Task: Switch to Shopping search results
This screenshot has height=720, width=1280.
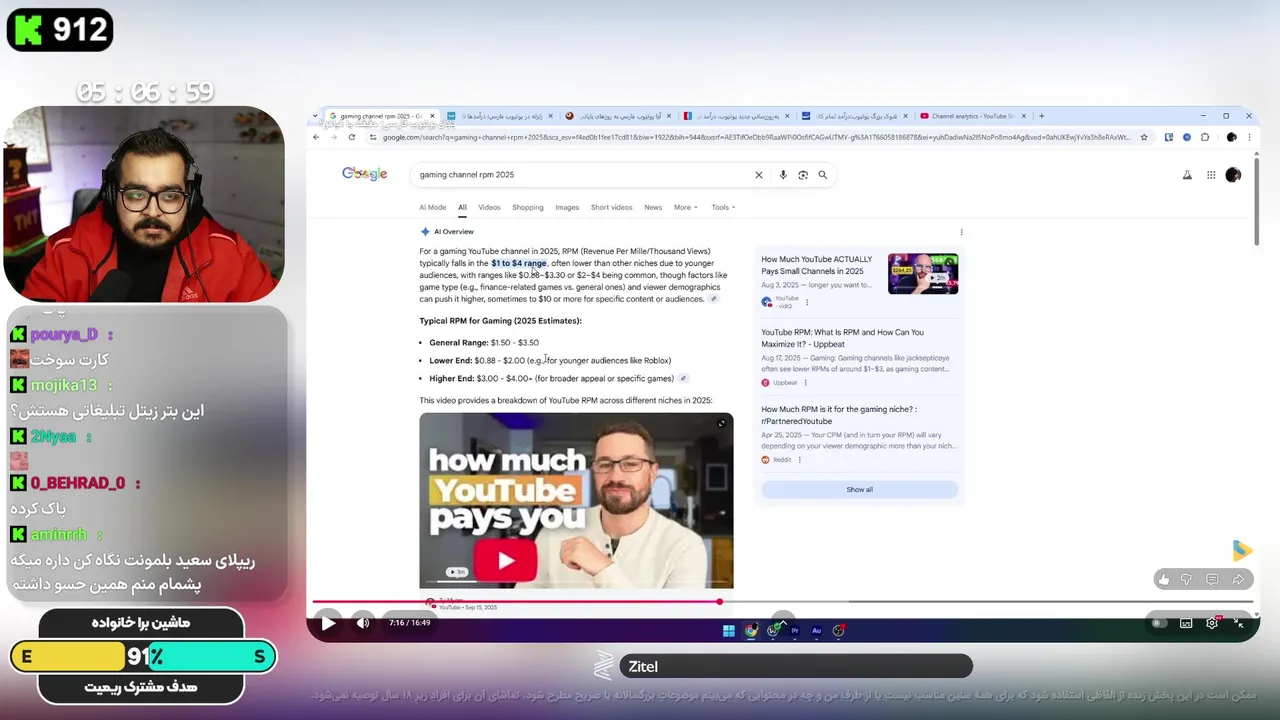Action: click(x=528, y=207)
